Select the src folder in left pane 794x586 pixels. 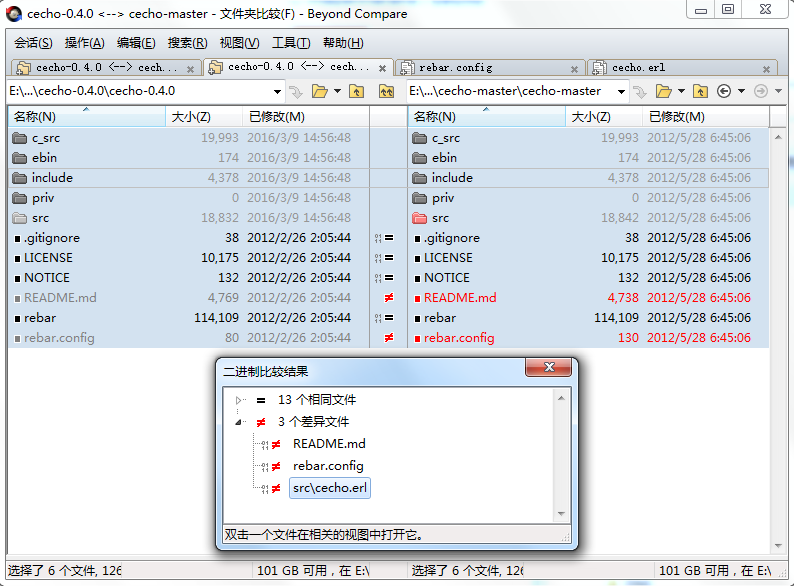(x=188, y=218)
